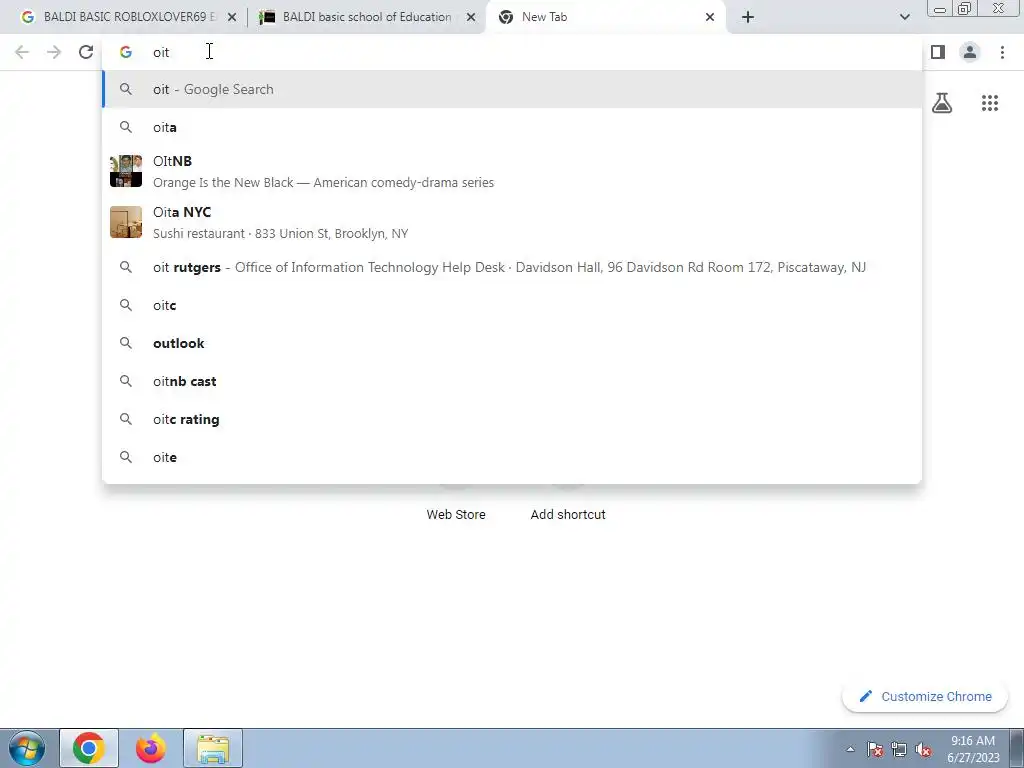This screenshot has height=768, width=1024.
Task: Open Chrome's three-dot menu
Action: (x=1002, y=52)
